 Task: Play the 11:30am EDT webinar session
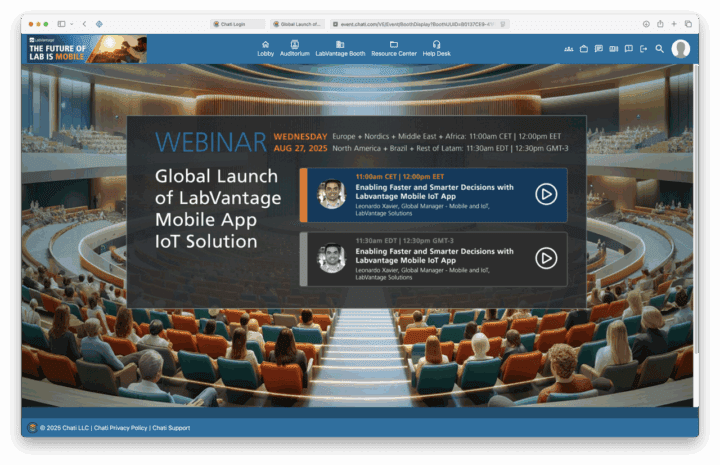545,258
